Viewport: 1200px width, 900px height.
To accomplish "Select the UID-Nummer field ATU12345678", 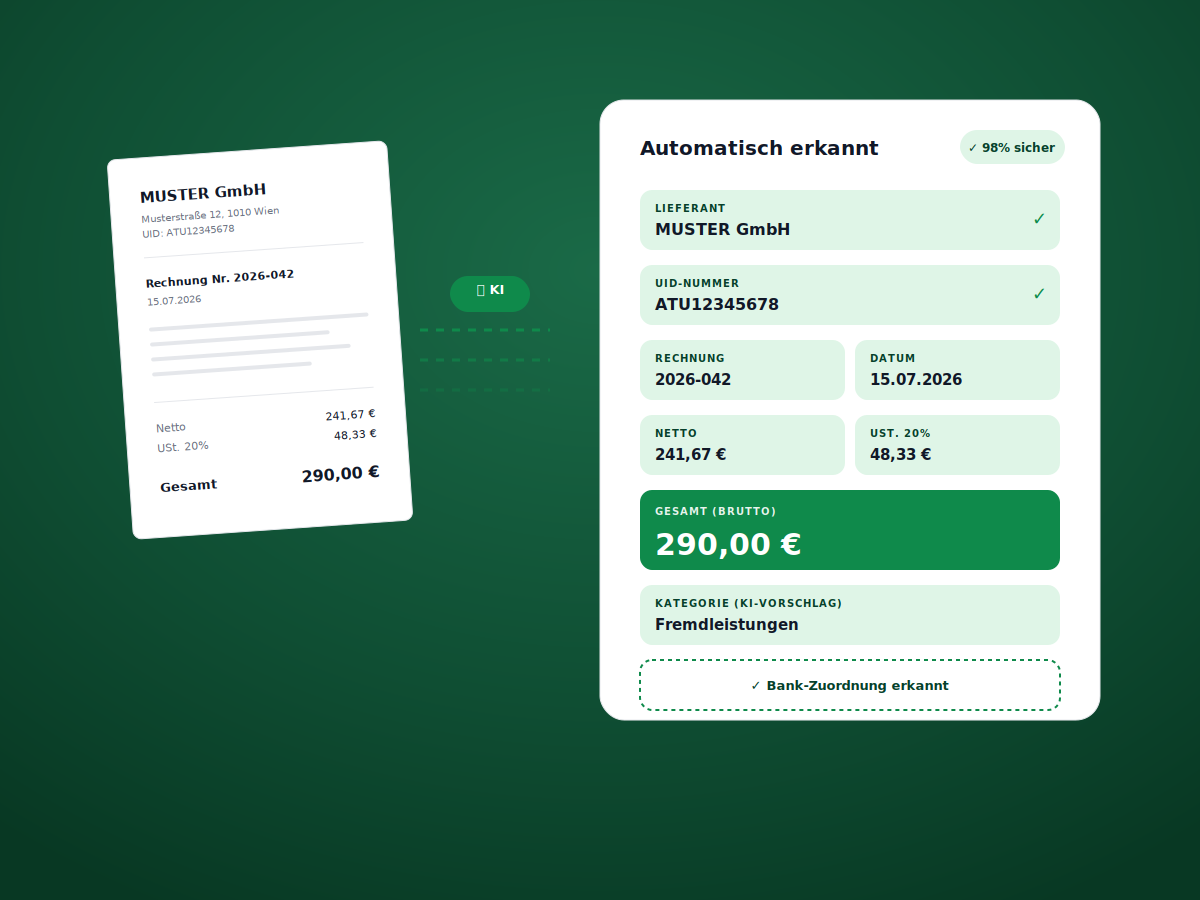I will pos(850,295).
